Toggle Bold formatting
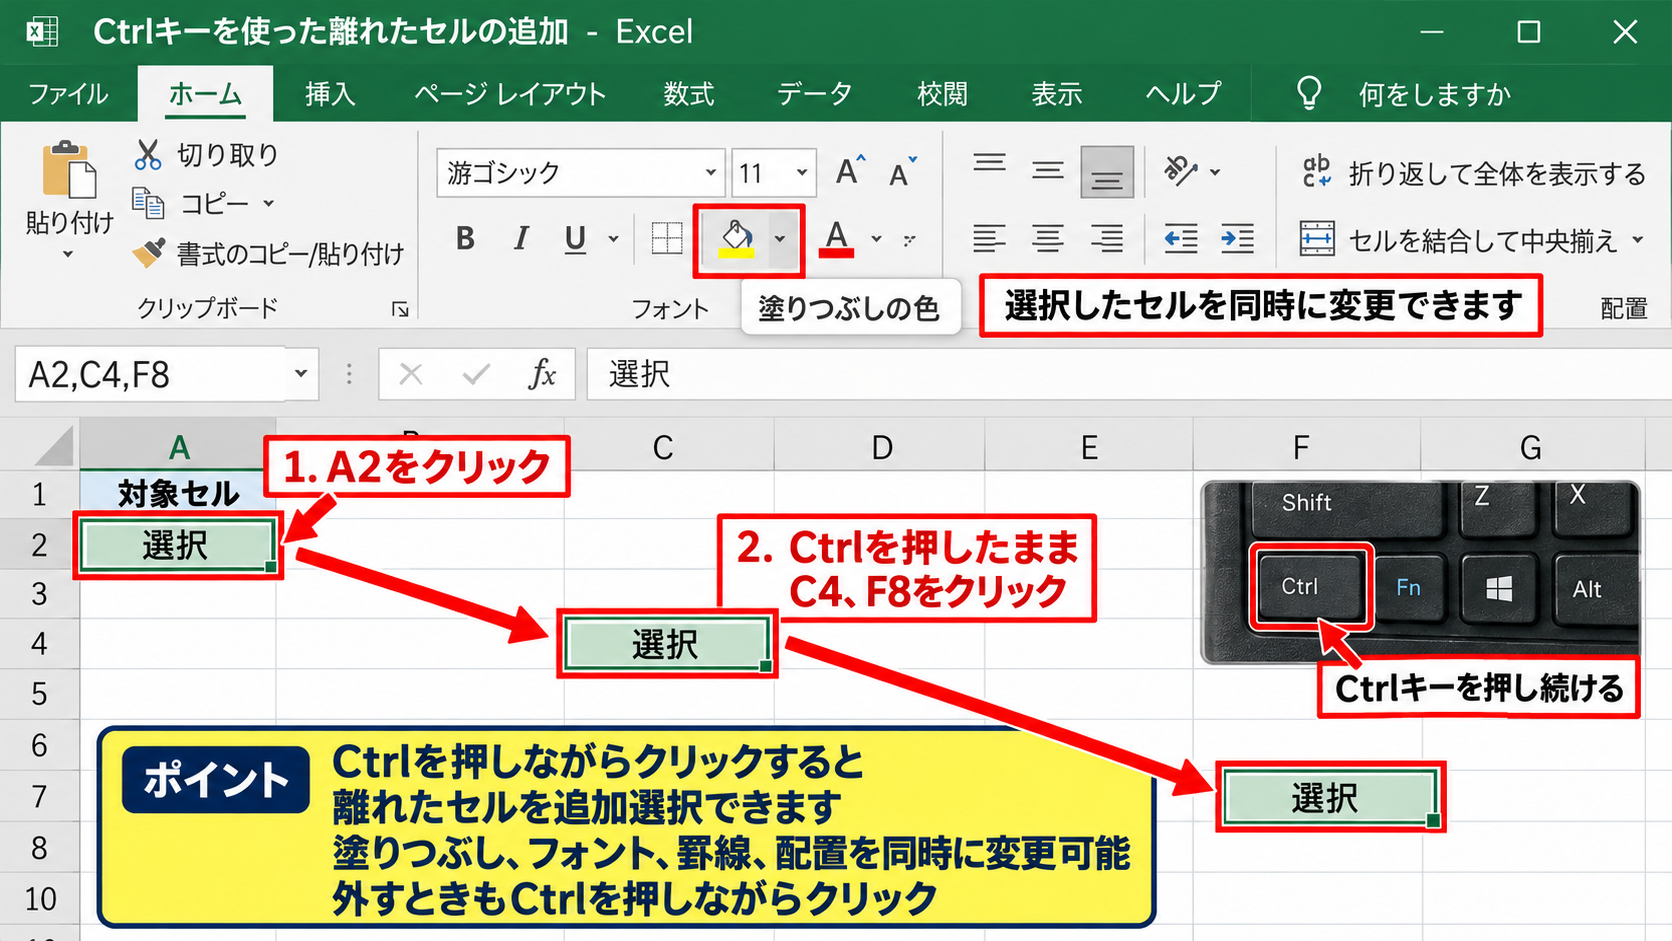This screenshot has height=941, width=1672. [465, 239]
